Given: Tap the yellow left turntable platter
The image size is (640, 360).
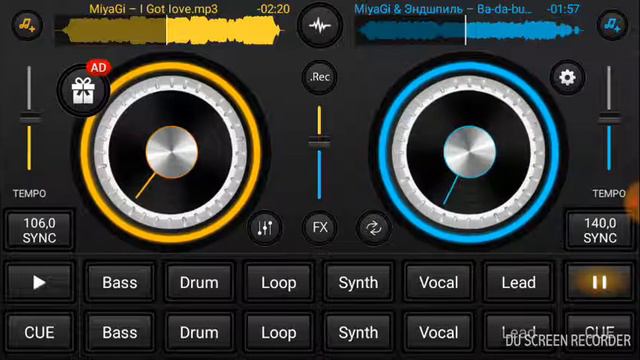Looking at the screenshot, I should (171, 152).
